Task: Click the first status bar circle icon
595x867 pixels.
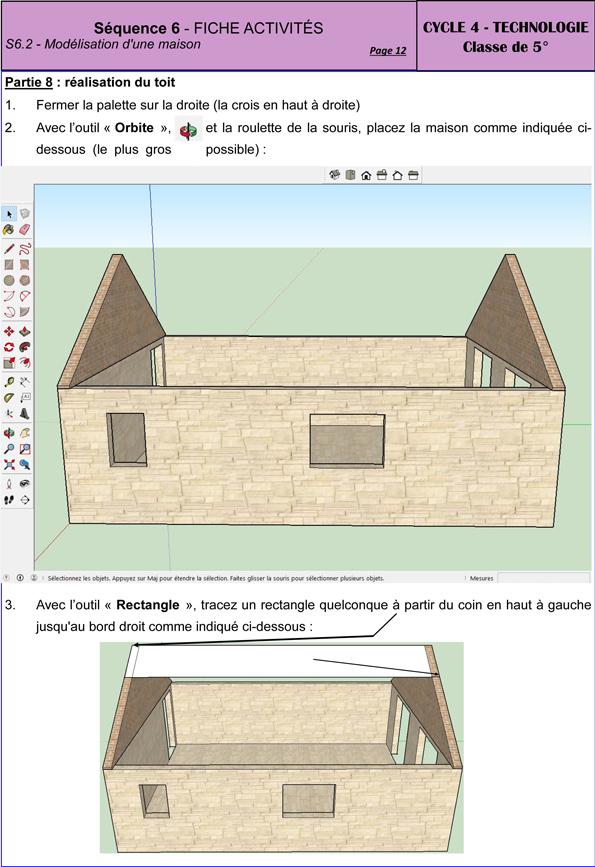Action: coord(6,578)
